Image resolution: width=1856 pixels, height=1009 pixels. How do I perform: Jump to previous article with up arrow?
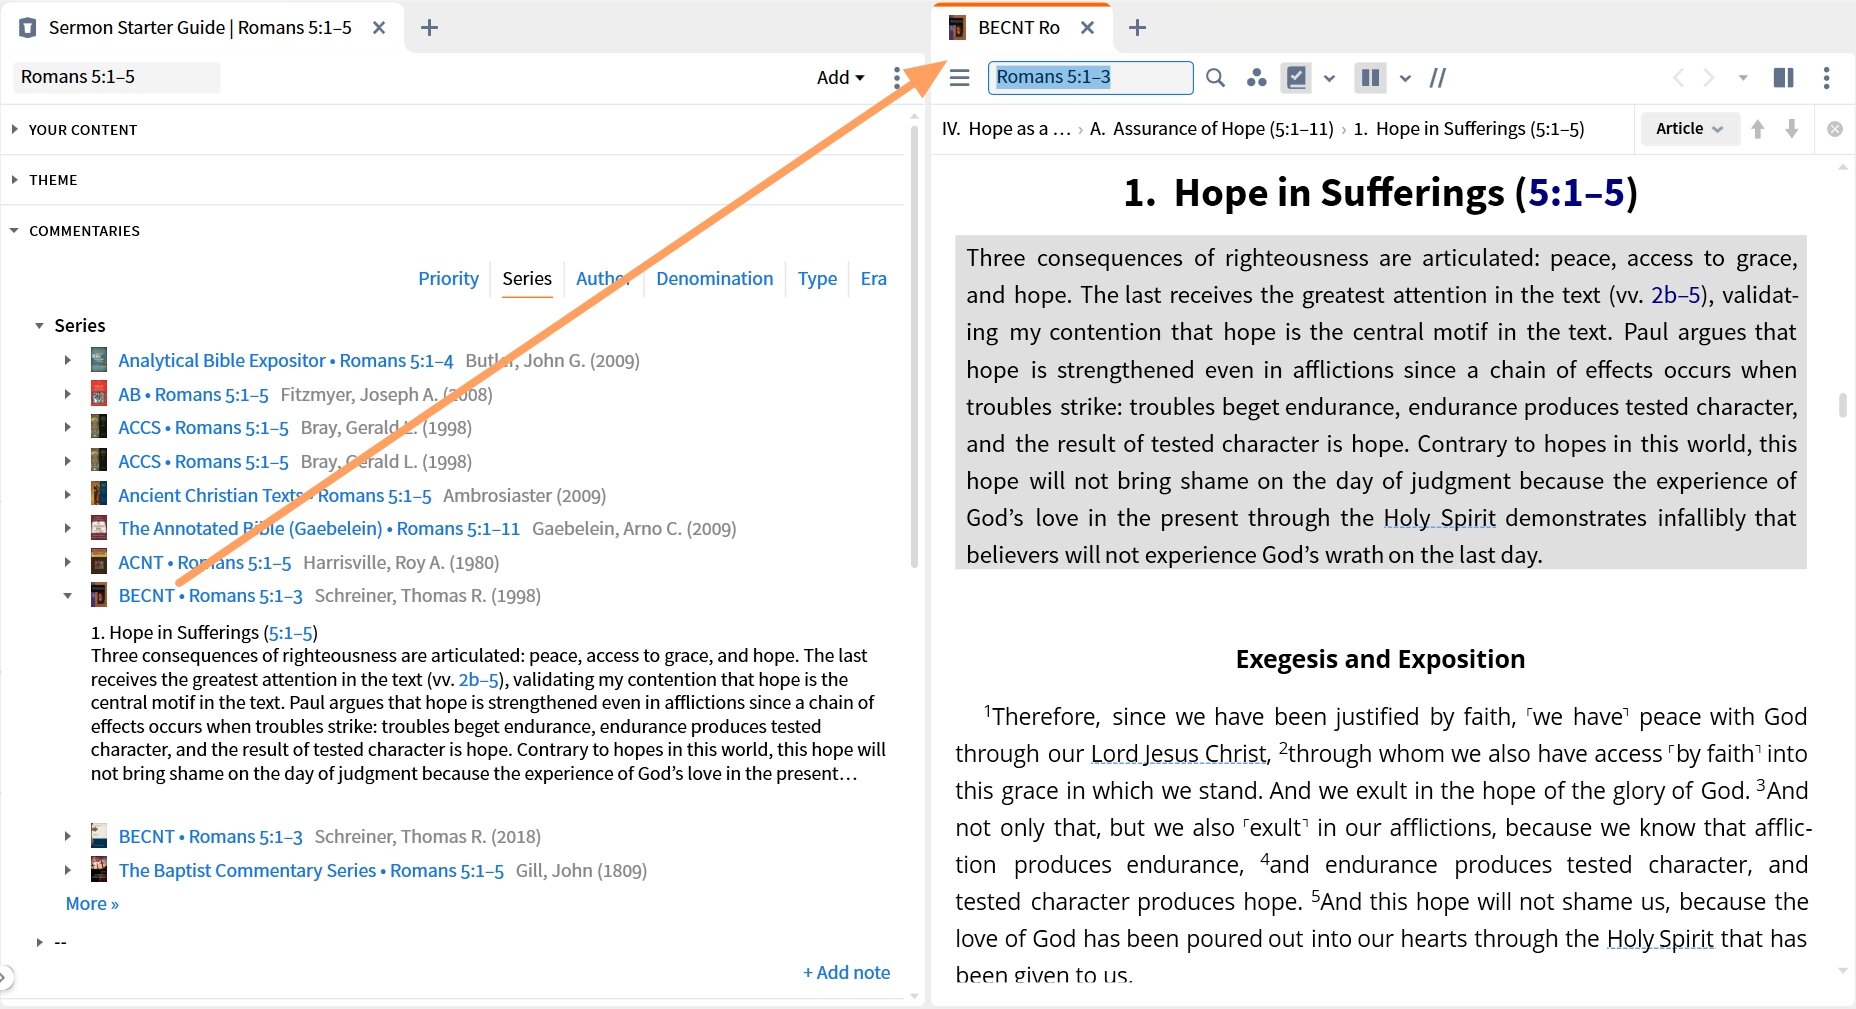tap(1758, 129)
